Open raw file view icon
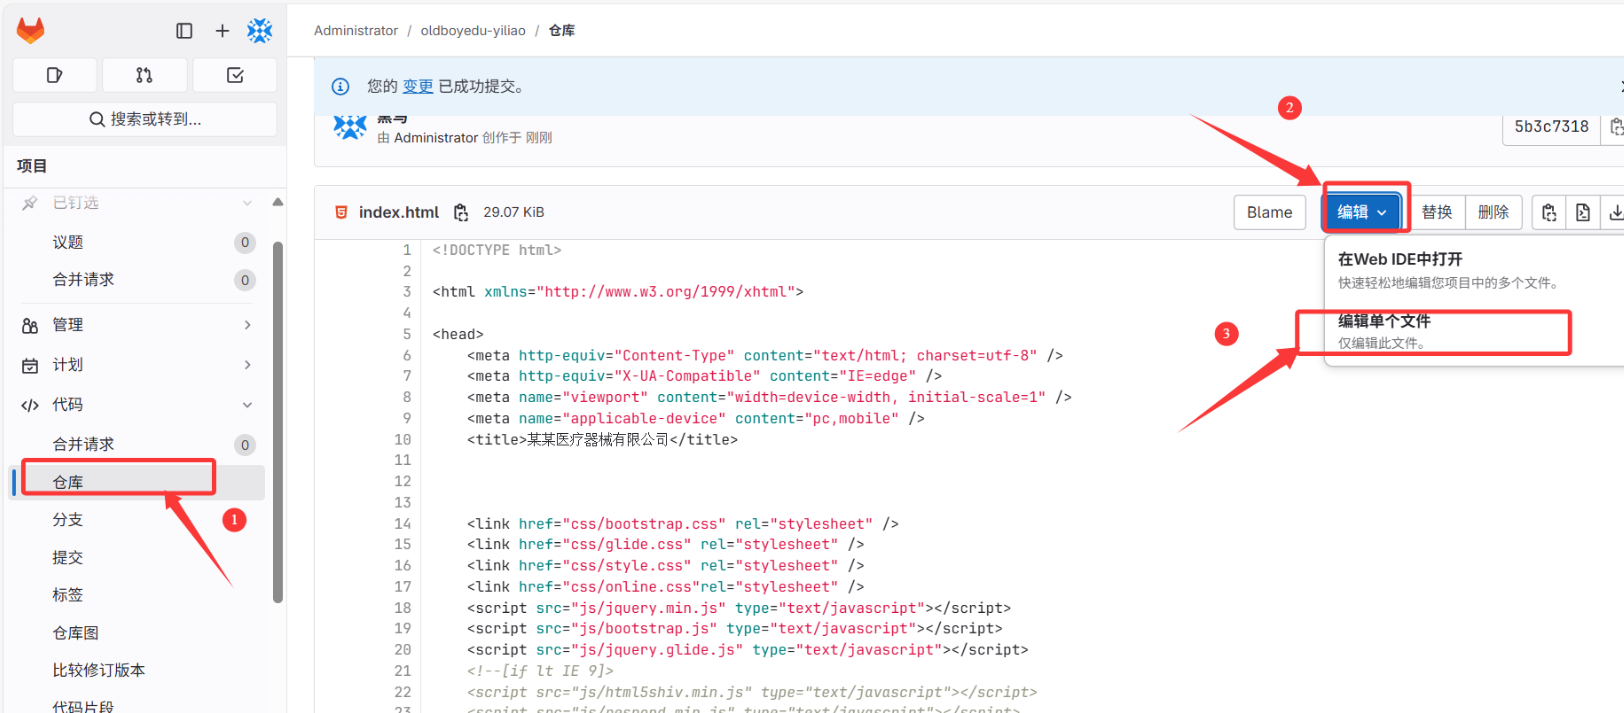The width and height of the screenshot is (1624, 713). tap(1582, 212)
